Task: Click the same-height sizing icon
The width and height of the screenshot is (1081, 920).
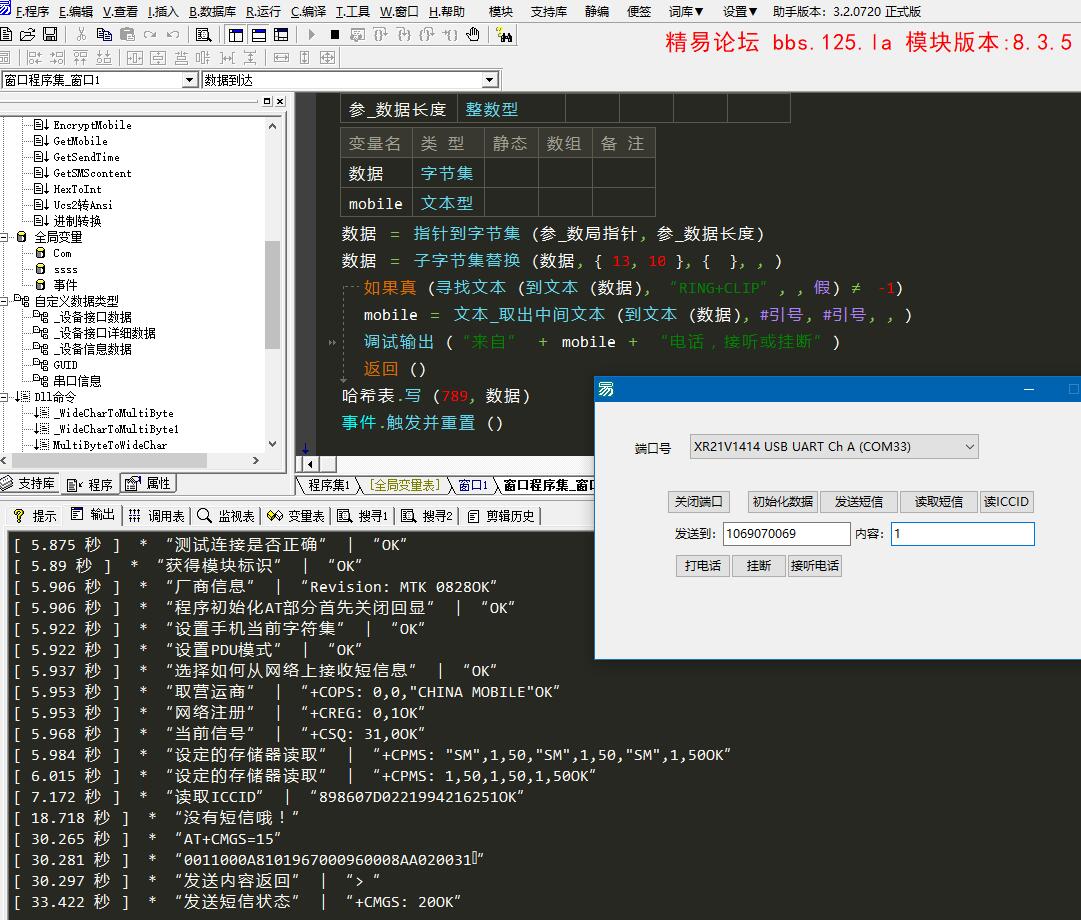Action: [304, 58]
